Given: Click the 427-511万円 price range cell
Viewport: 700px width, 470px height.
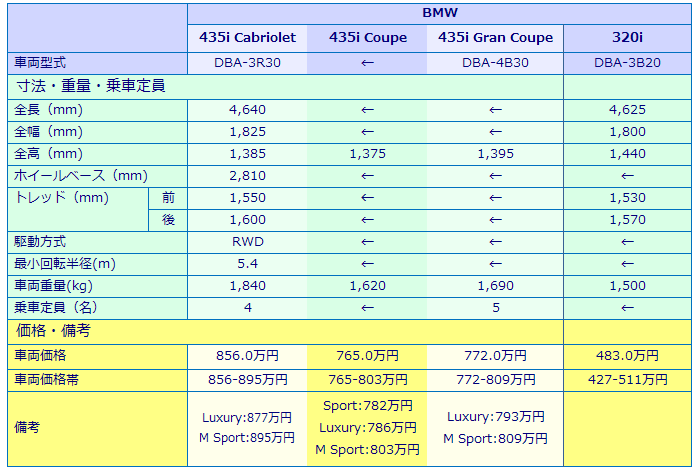Looking at the screenshot, I should click(627, 380).
